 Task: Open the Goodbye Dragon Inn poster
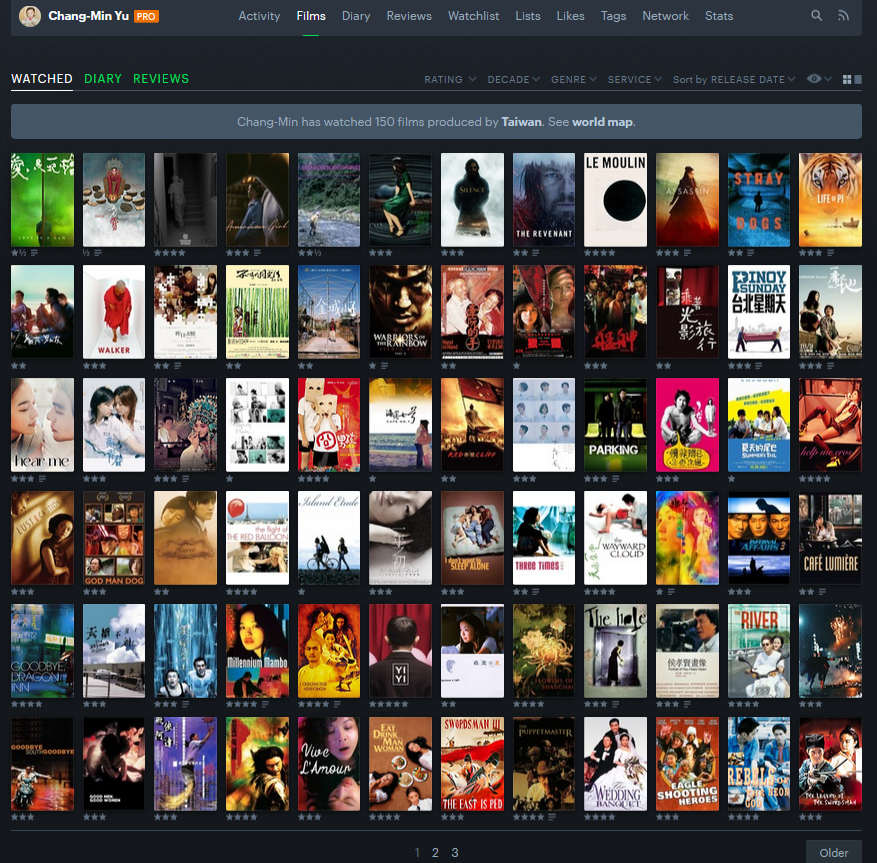tap(43, 651)
